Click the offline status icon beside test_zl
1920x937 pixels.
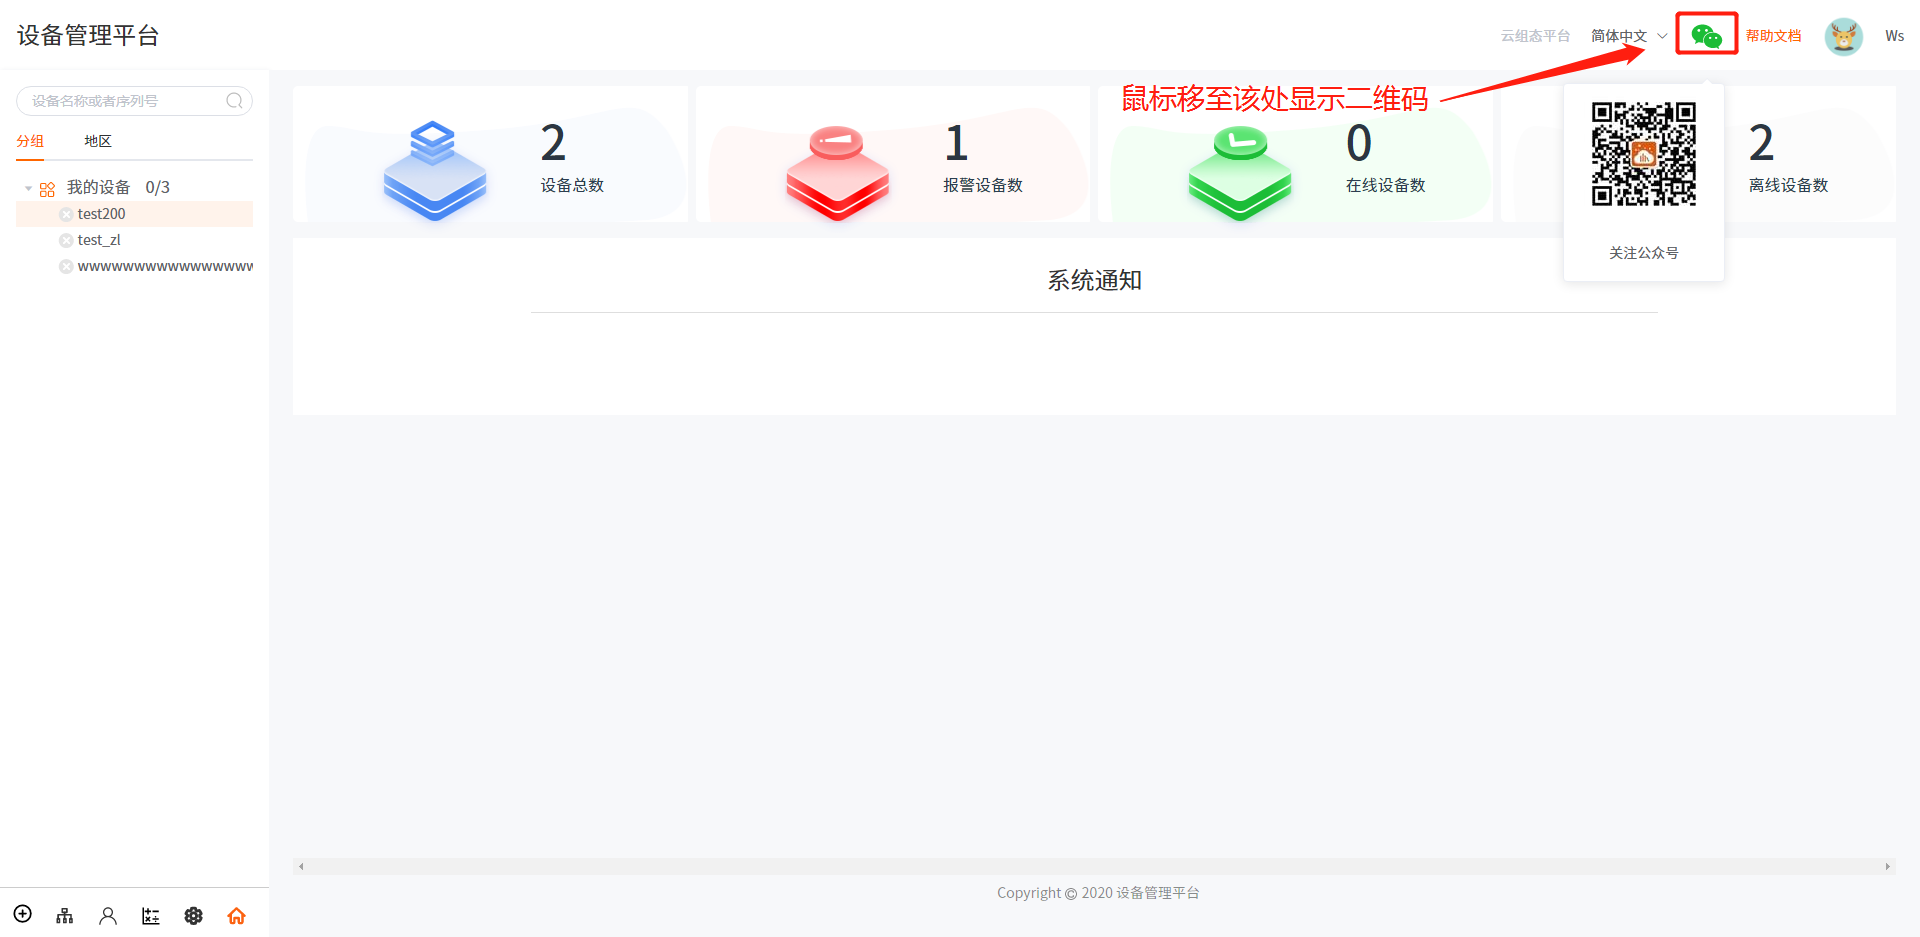(x=66, y=240)
